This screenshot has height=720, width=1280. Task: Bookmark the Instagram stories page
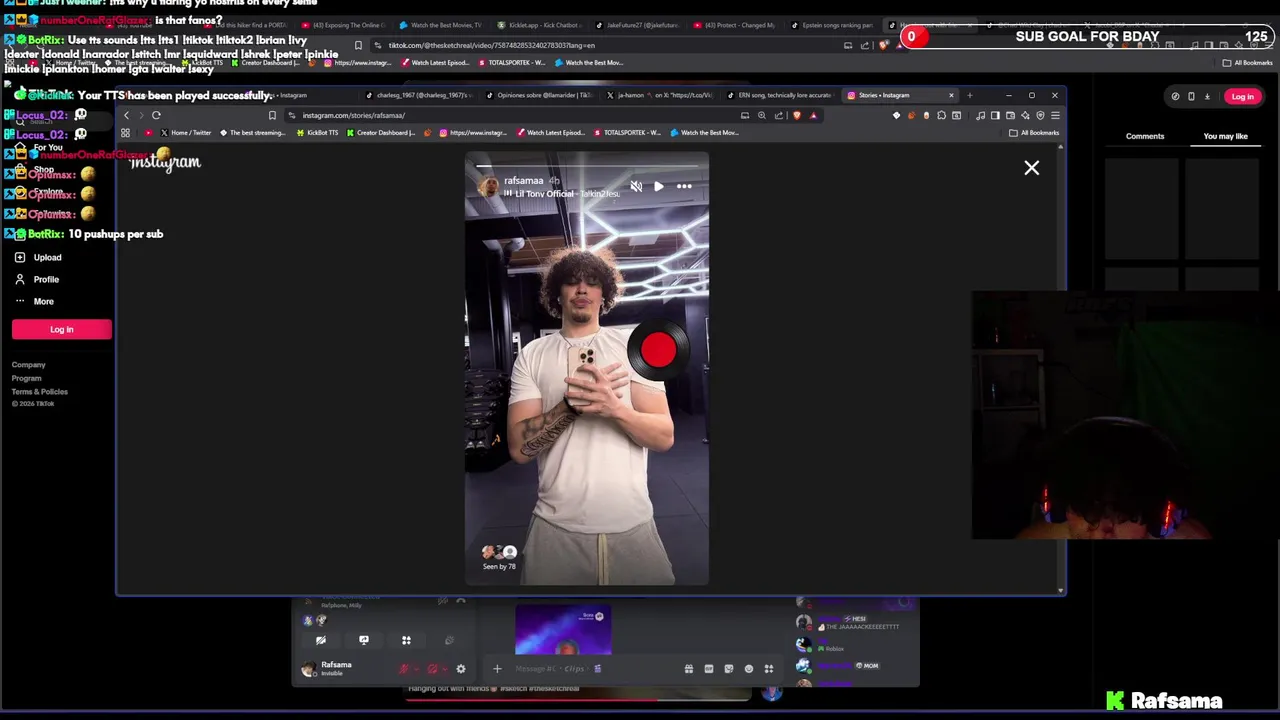[272, 115]
